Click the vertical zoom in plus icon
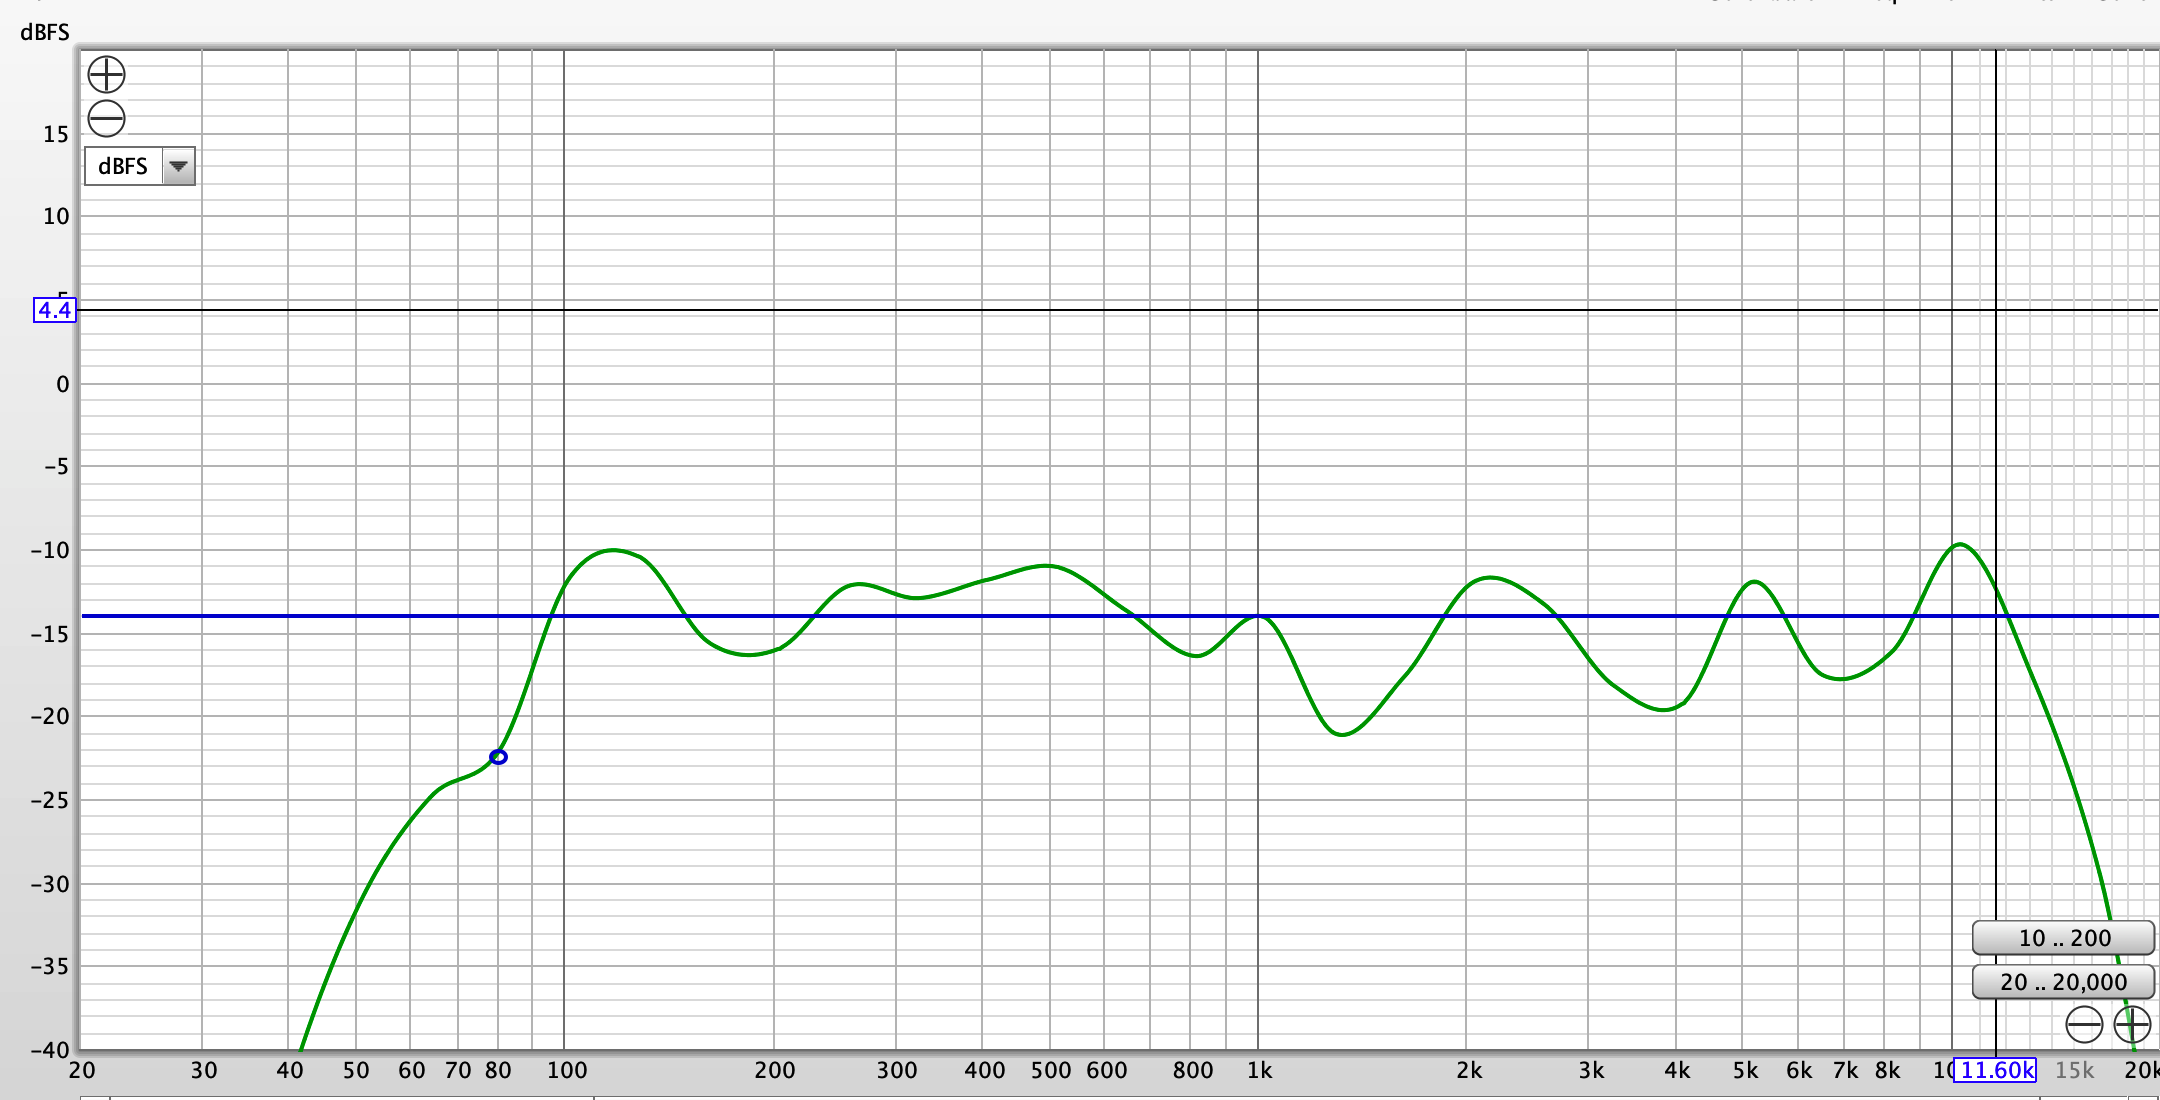 point(106,74)
